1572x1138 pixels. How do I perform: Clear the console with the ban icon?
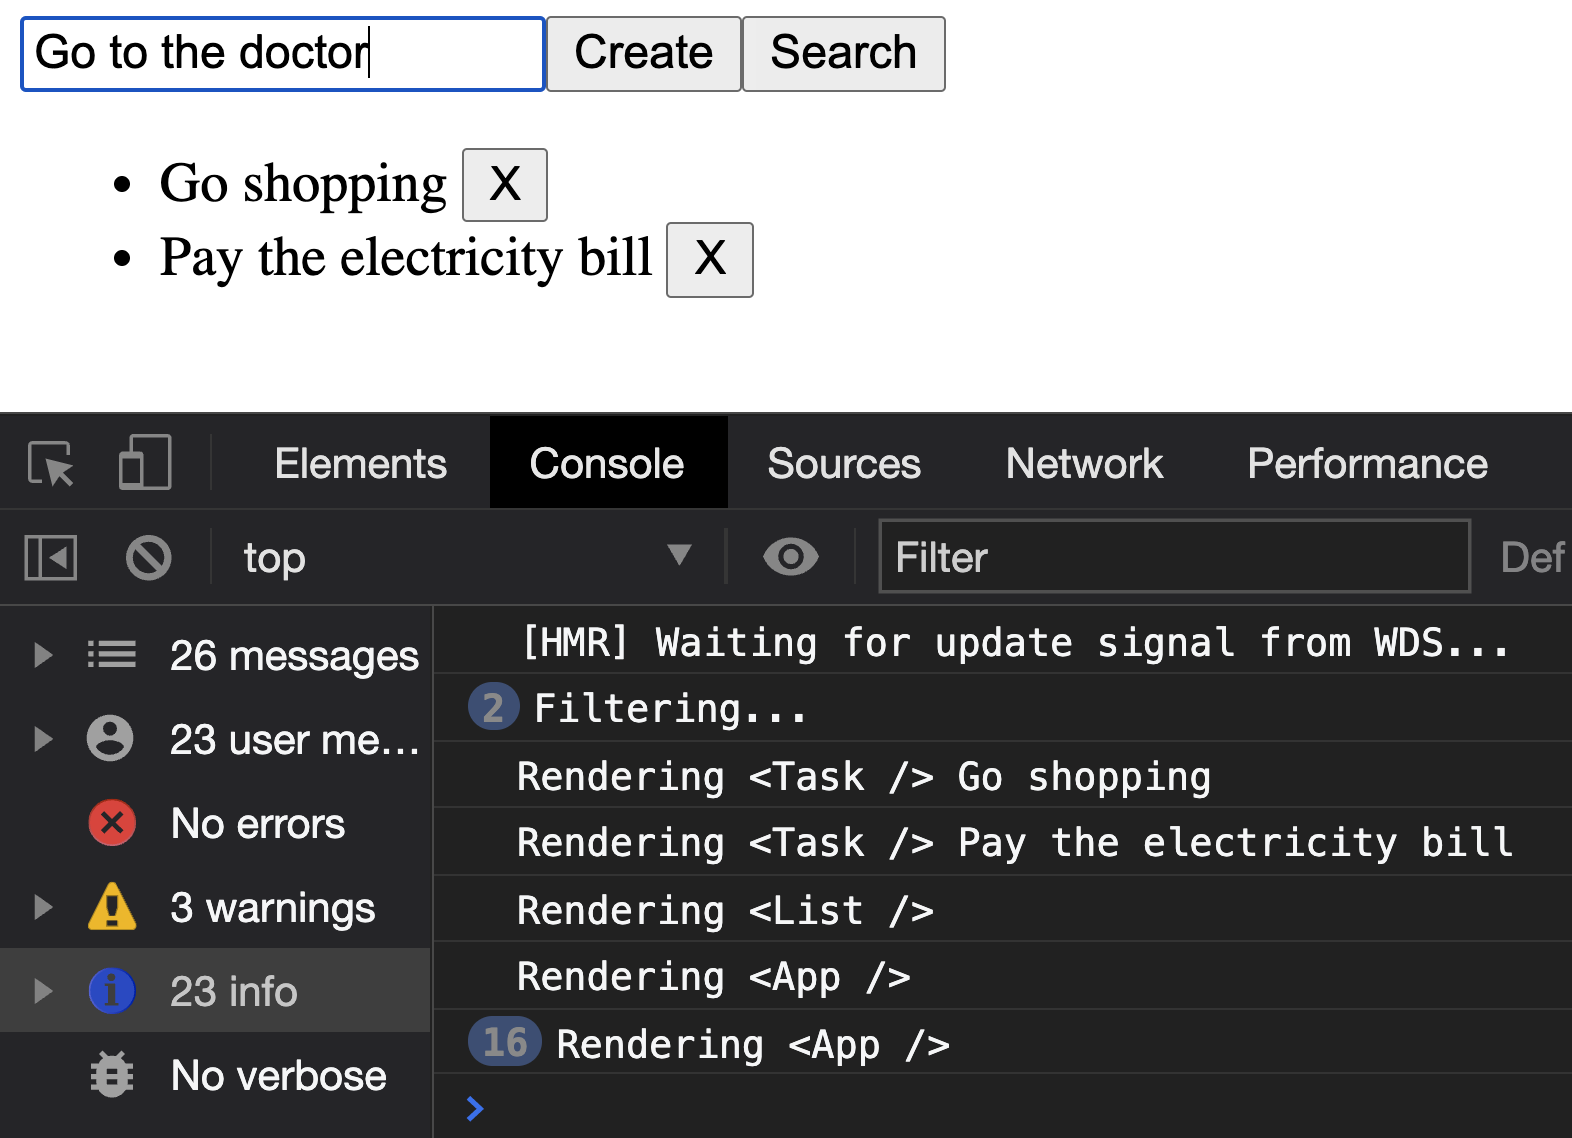[149, 557]
